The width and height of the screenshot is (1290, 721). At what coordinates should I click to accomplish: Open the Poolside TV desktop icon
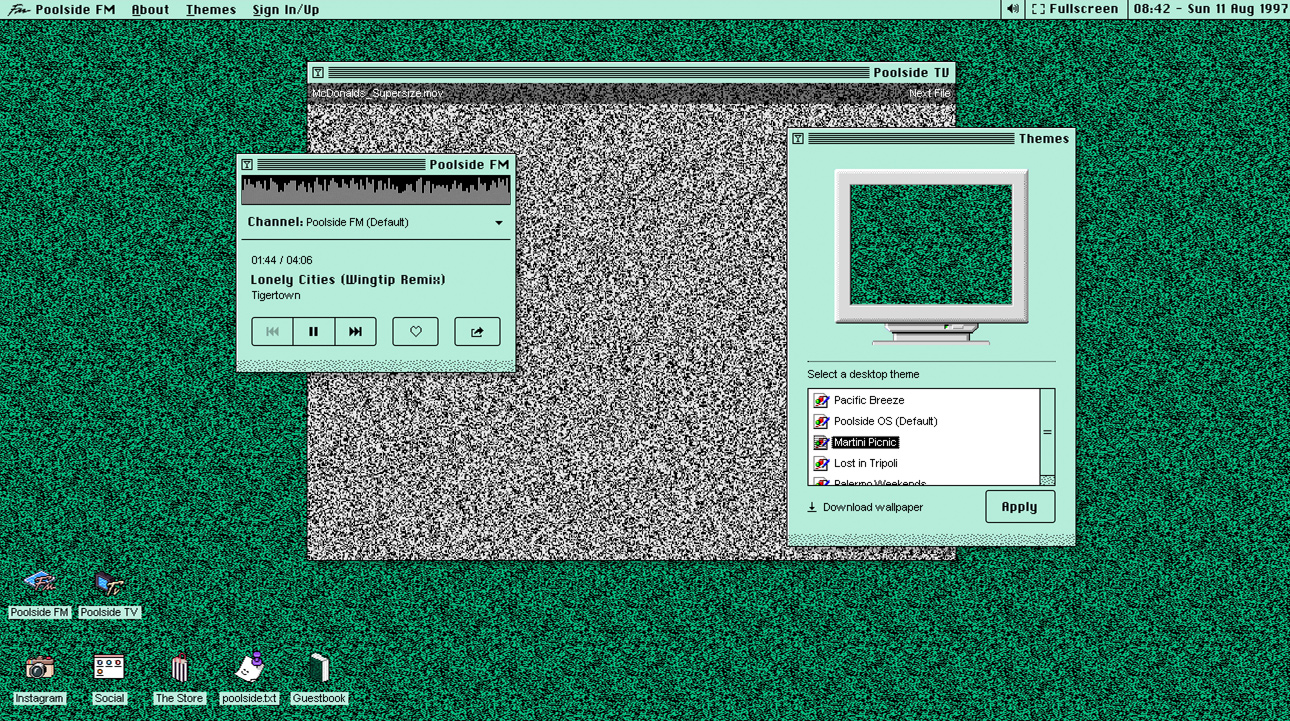tap(109, 583)
